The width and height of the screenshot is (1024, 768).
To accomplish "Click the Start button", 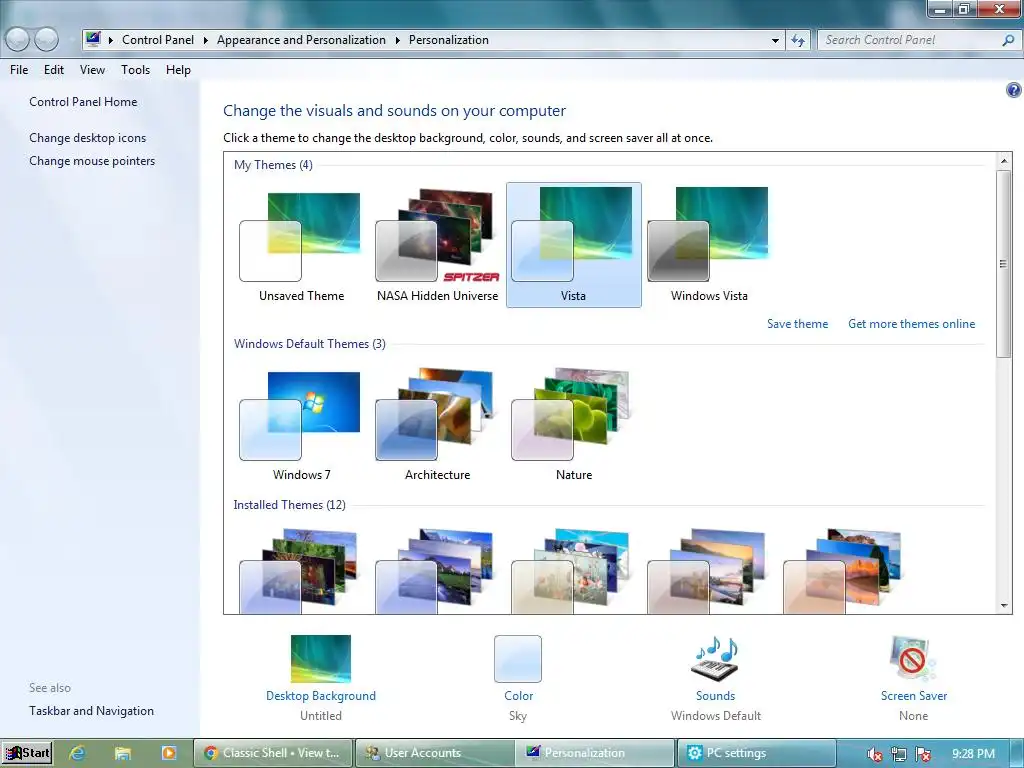I will coord(27,753).
